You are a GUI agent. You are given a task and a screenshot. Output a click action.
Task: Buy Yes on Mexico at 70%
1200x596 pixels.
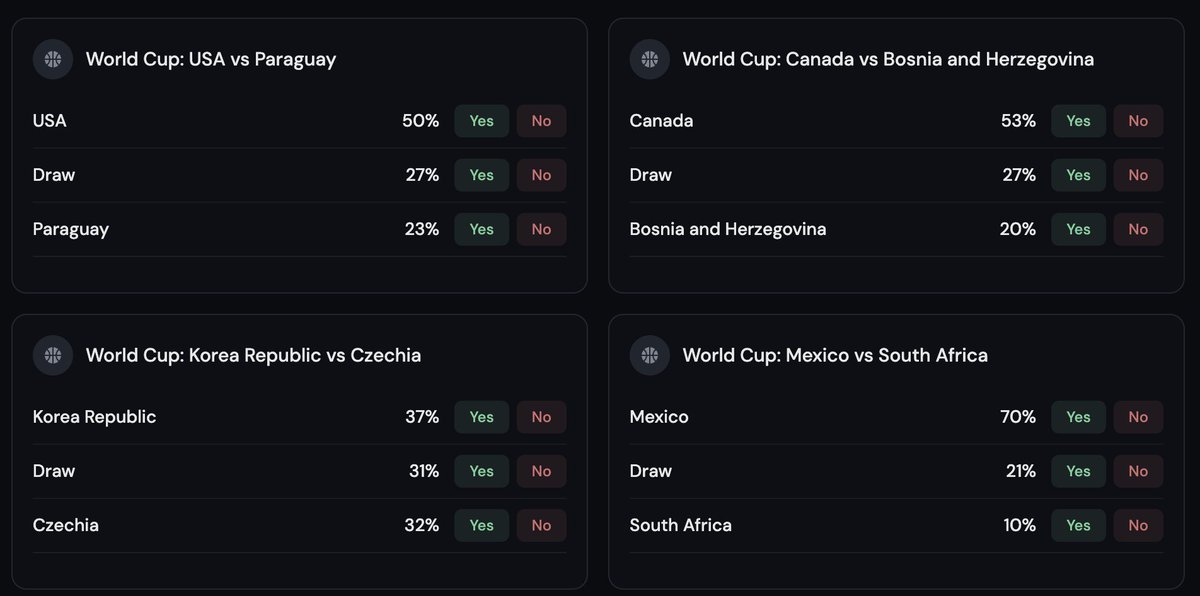[x=1078, y=417]
